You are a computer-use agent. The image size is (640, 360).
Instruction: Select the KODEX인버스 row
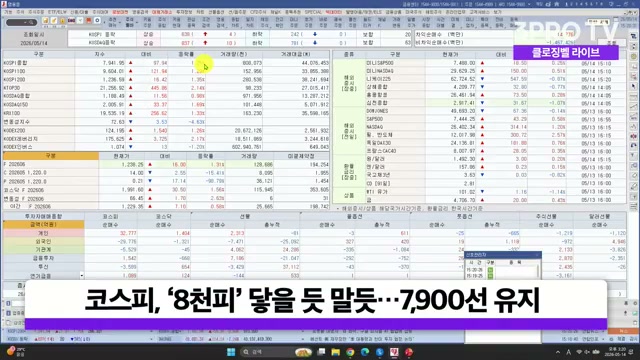(x=166, y=147)
